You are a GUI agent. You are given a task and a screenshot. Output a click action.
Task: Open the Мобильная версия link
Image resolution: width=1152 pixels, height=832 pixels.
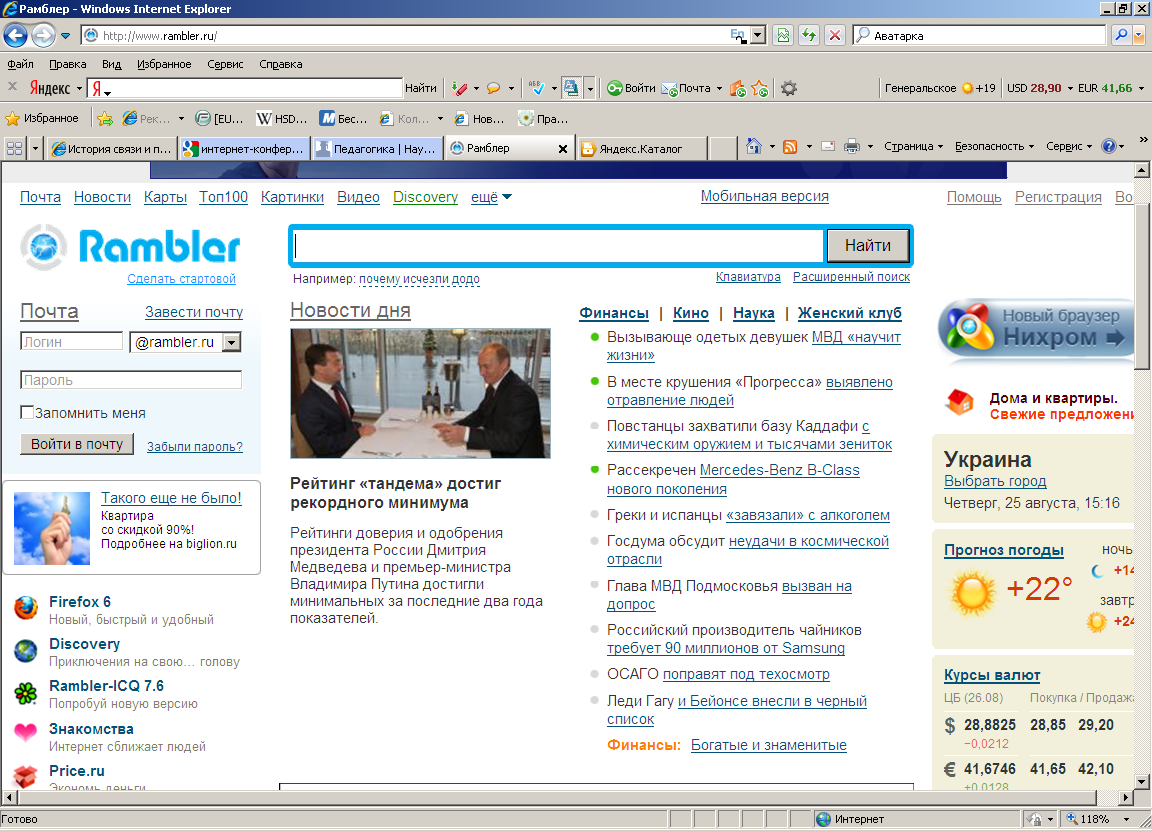765,196
